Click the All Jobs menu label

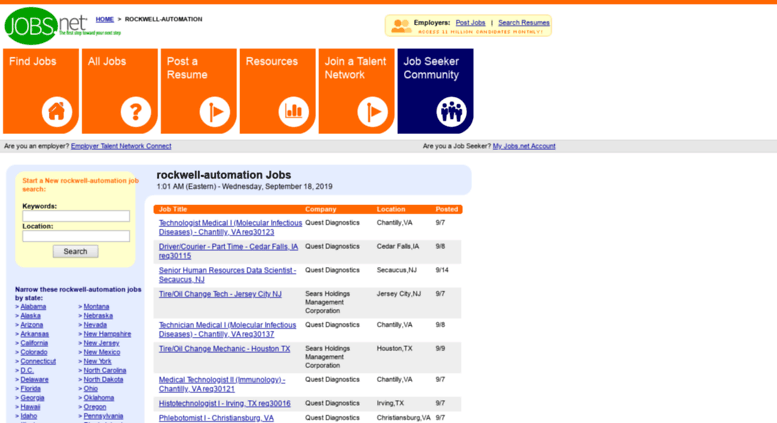(107, 61)
